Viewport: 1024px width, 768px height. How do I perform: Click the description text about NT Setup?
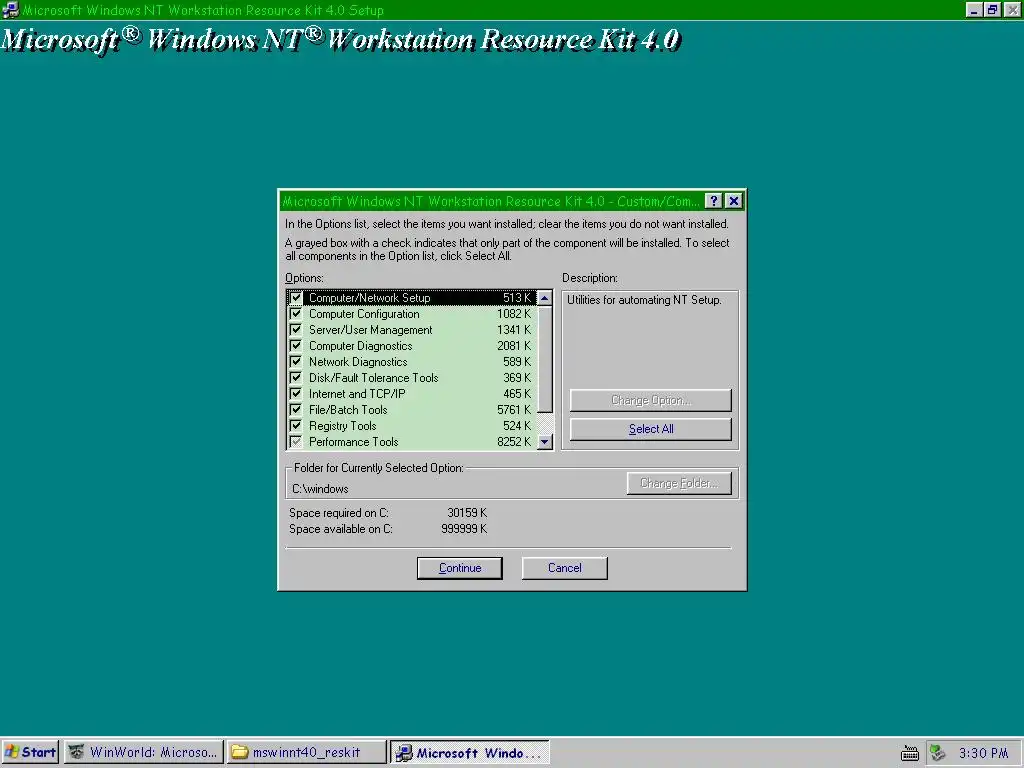(x=644, y=300)
